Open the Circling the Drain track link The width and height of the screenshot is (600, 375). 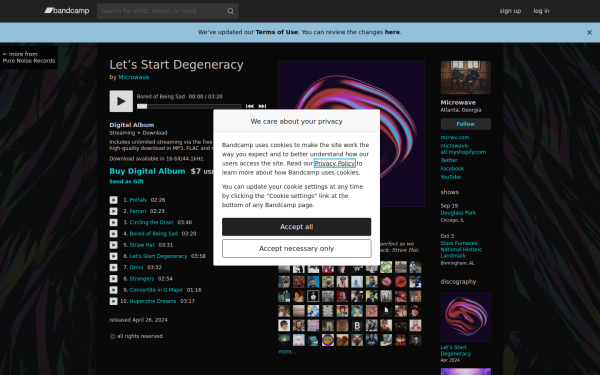pyautogui.click(x=151, y=222)
